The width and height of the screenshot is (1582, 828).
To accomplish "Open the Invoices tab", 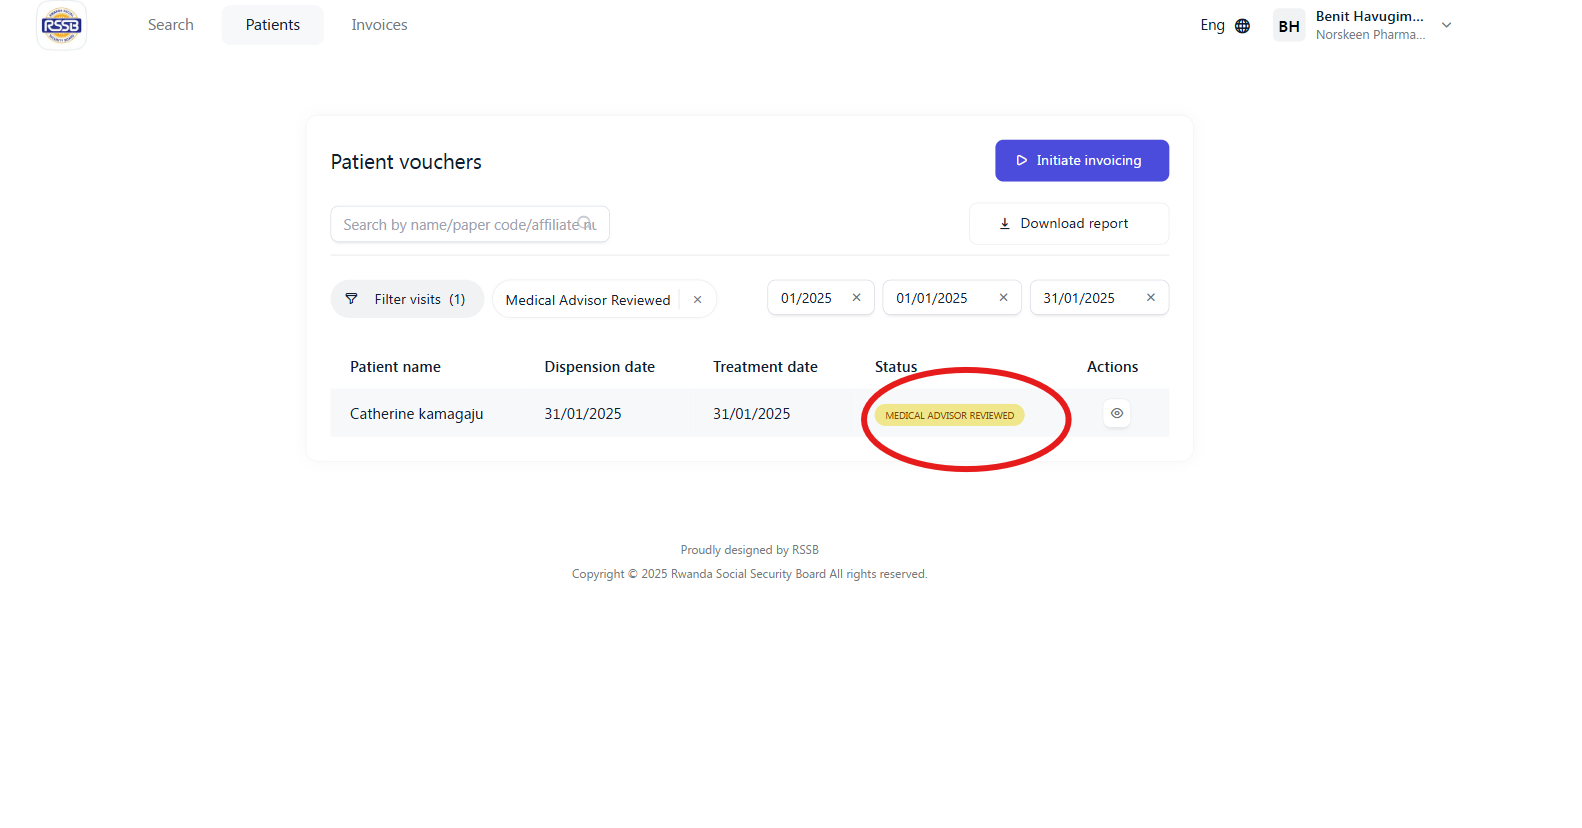I will [x=379, y=25].
